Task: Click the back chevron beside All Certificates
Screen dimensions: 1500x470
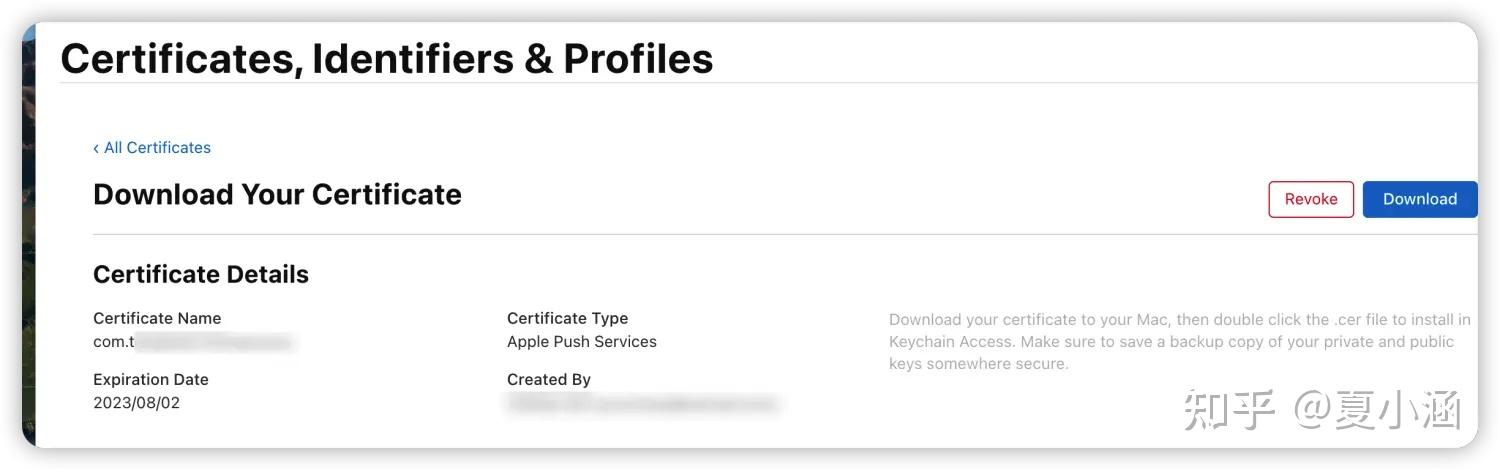Action: pos(96,148)
